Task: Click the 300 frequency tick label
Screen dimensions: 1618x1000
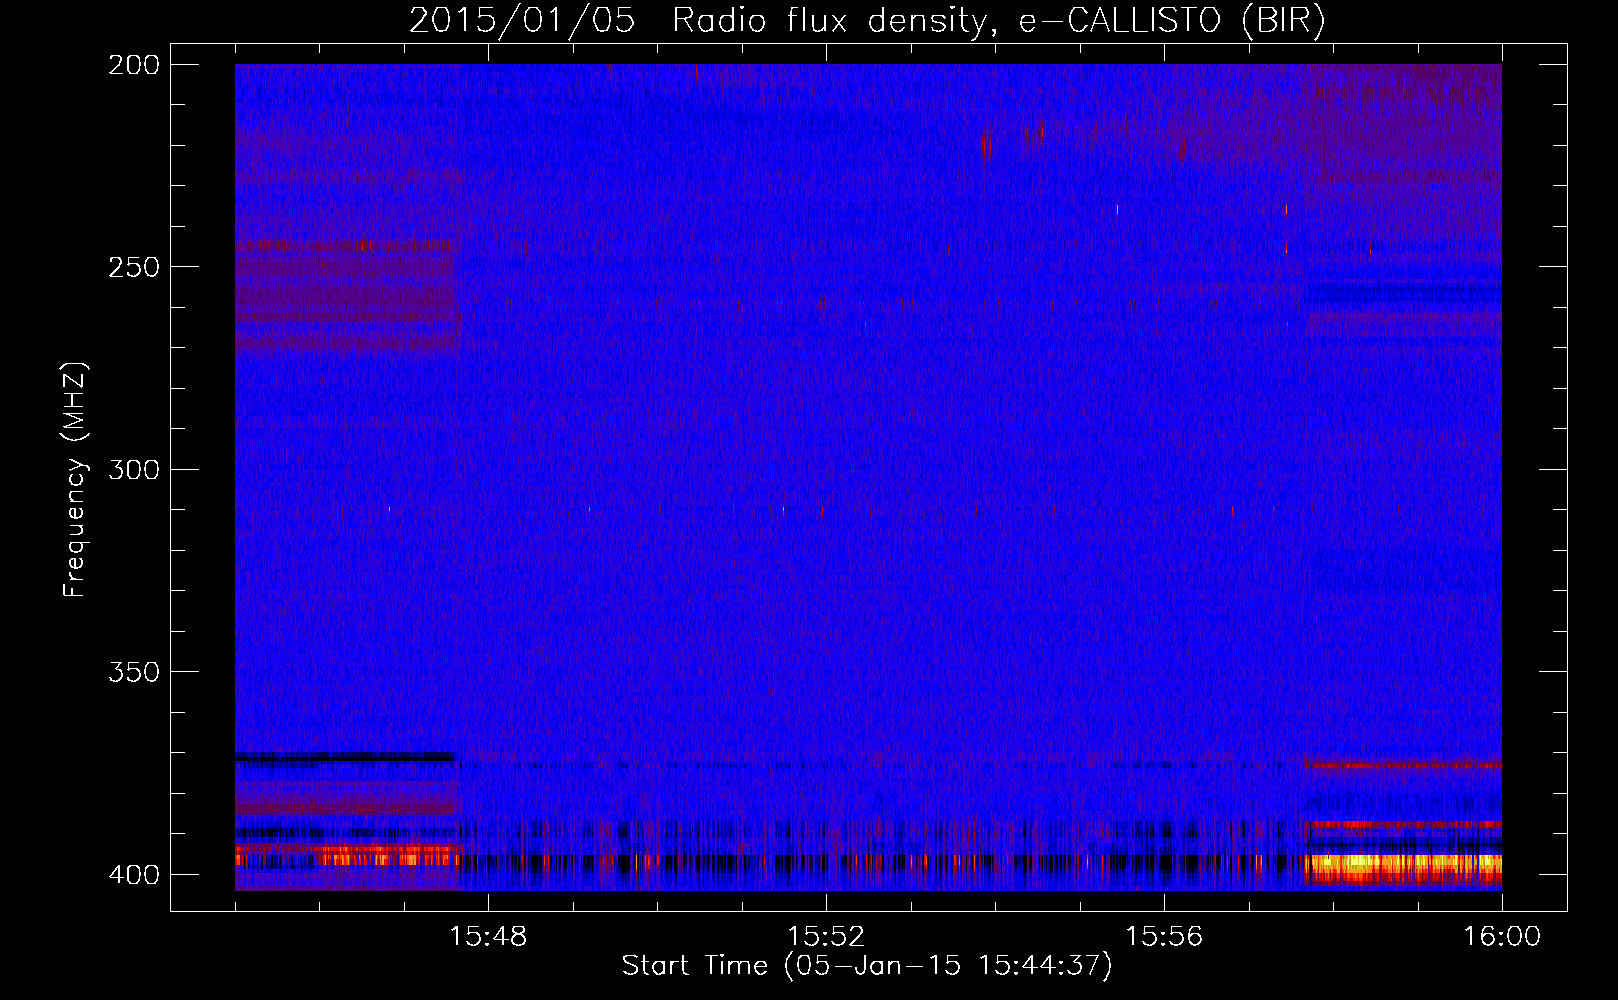Action: tap(133, 469)
